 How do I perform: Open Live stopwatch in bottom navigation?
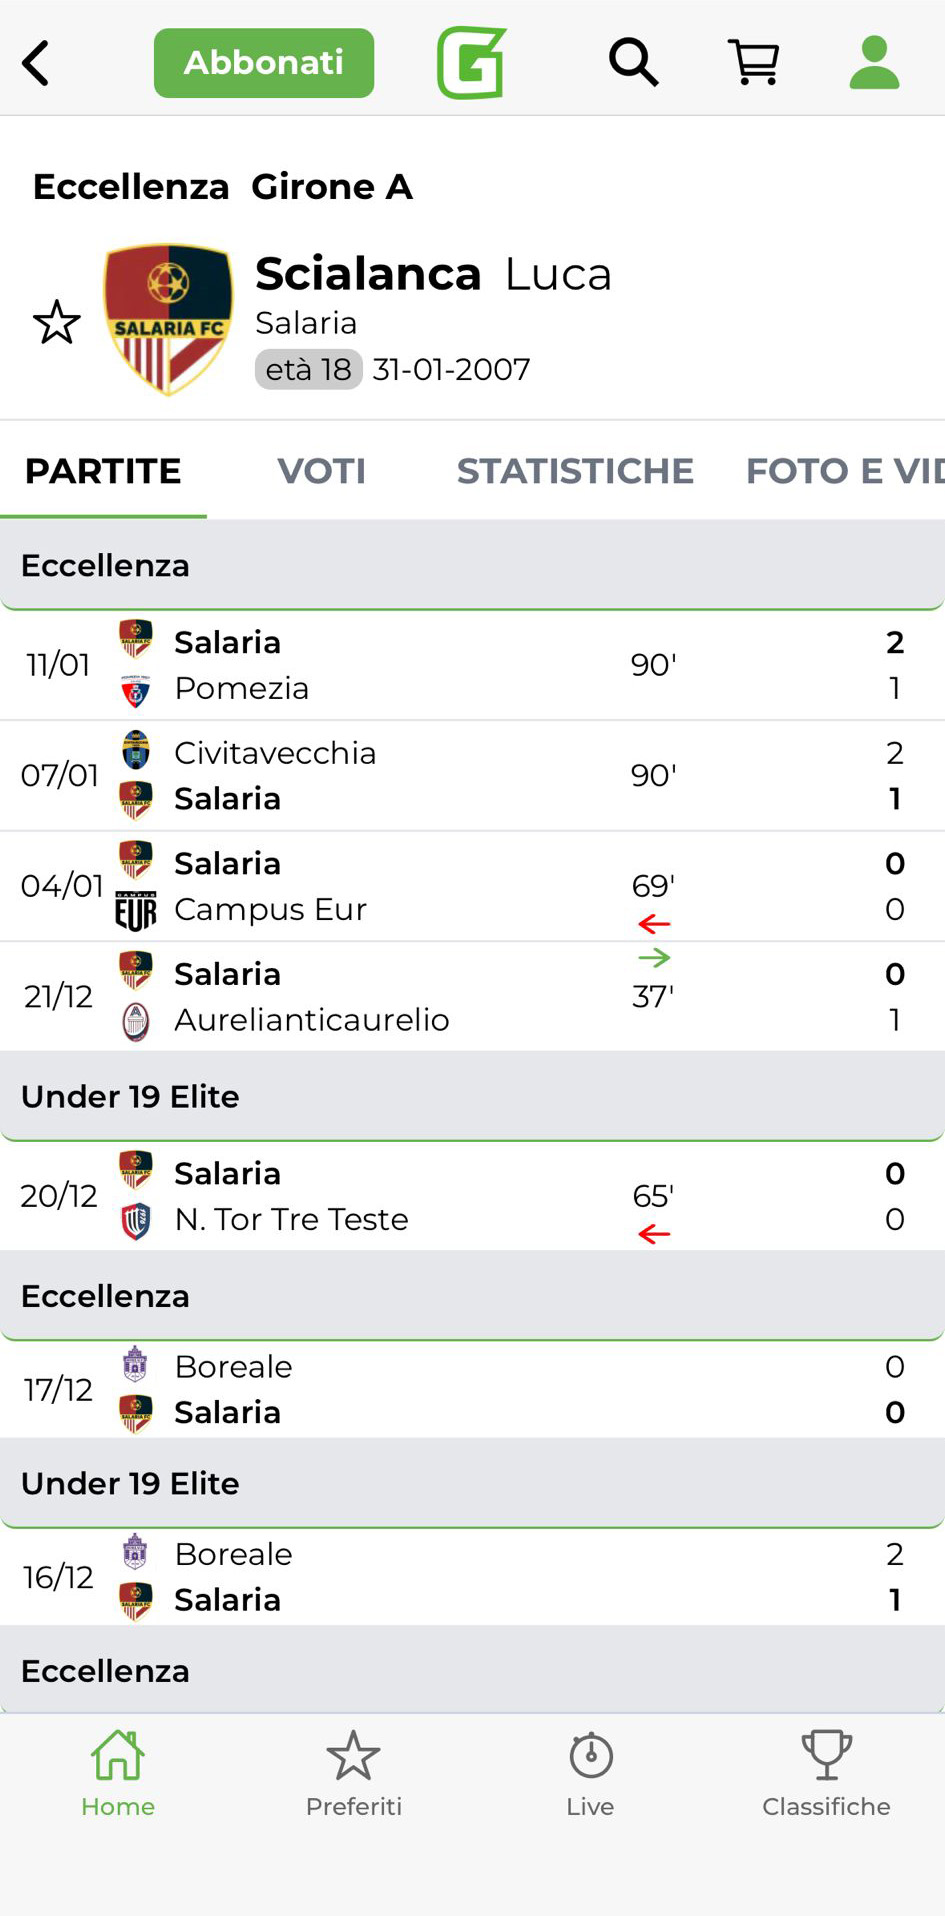590,1774
